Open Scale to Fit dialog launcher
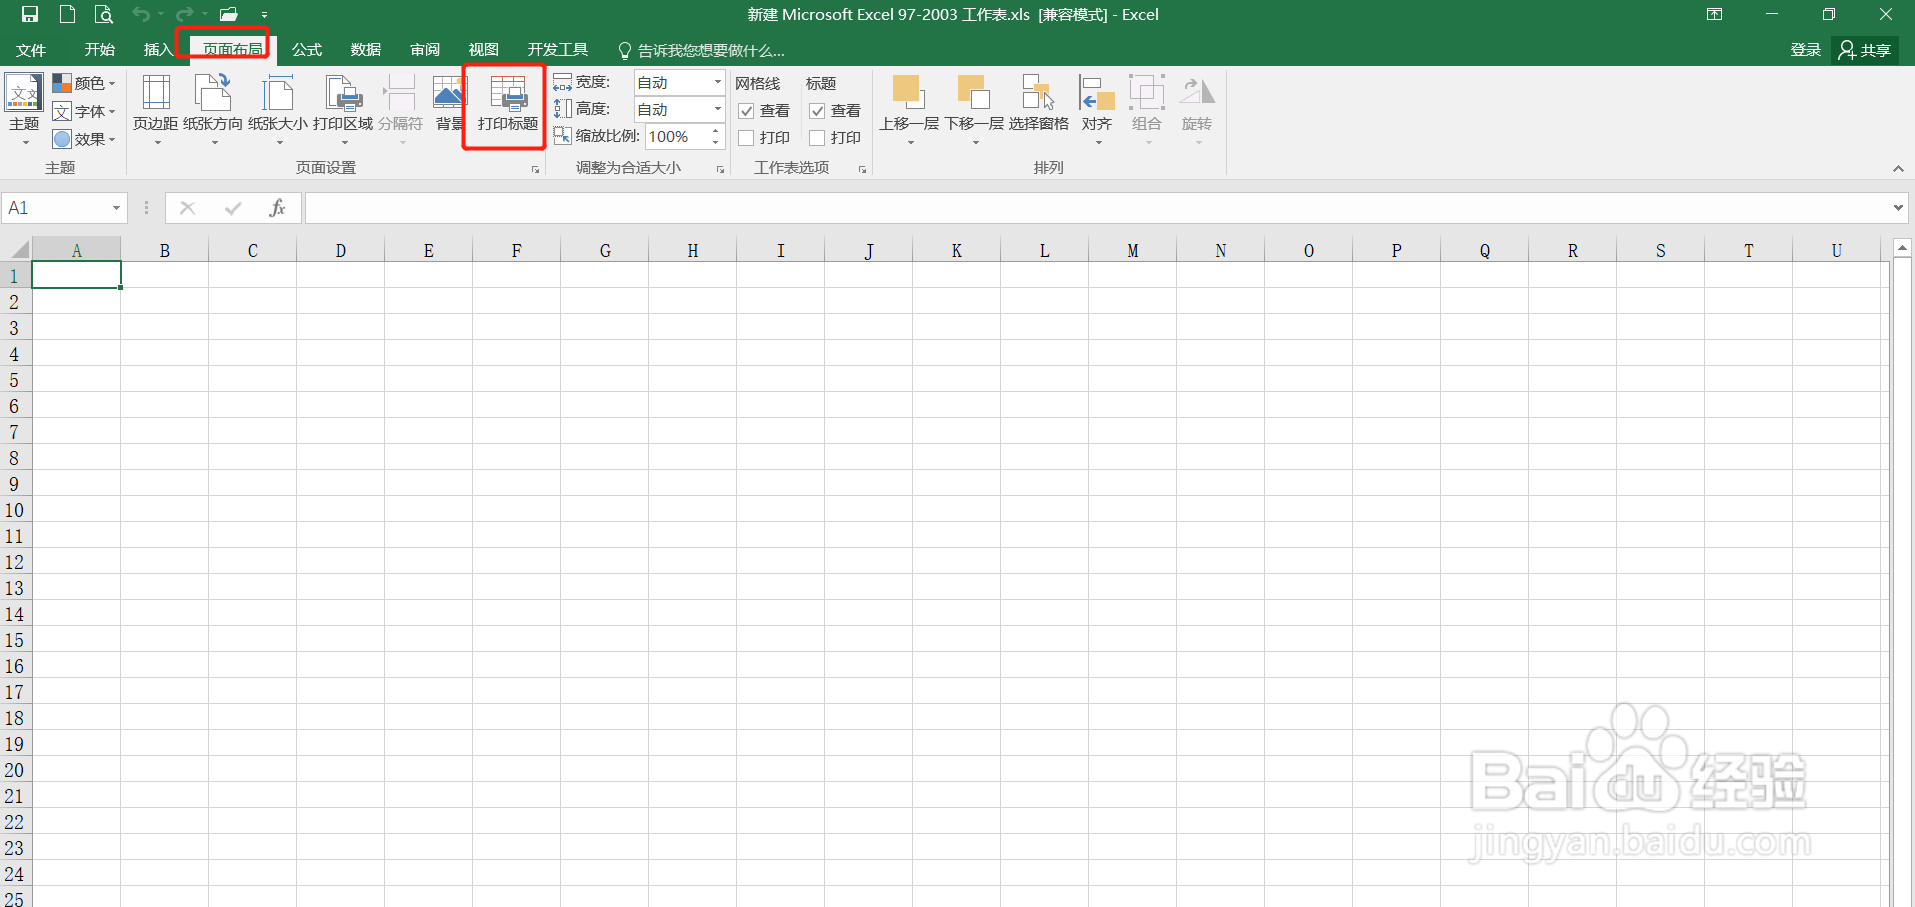Screen dimensions: 1915x907 coord(720,170)
